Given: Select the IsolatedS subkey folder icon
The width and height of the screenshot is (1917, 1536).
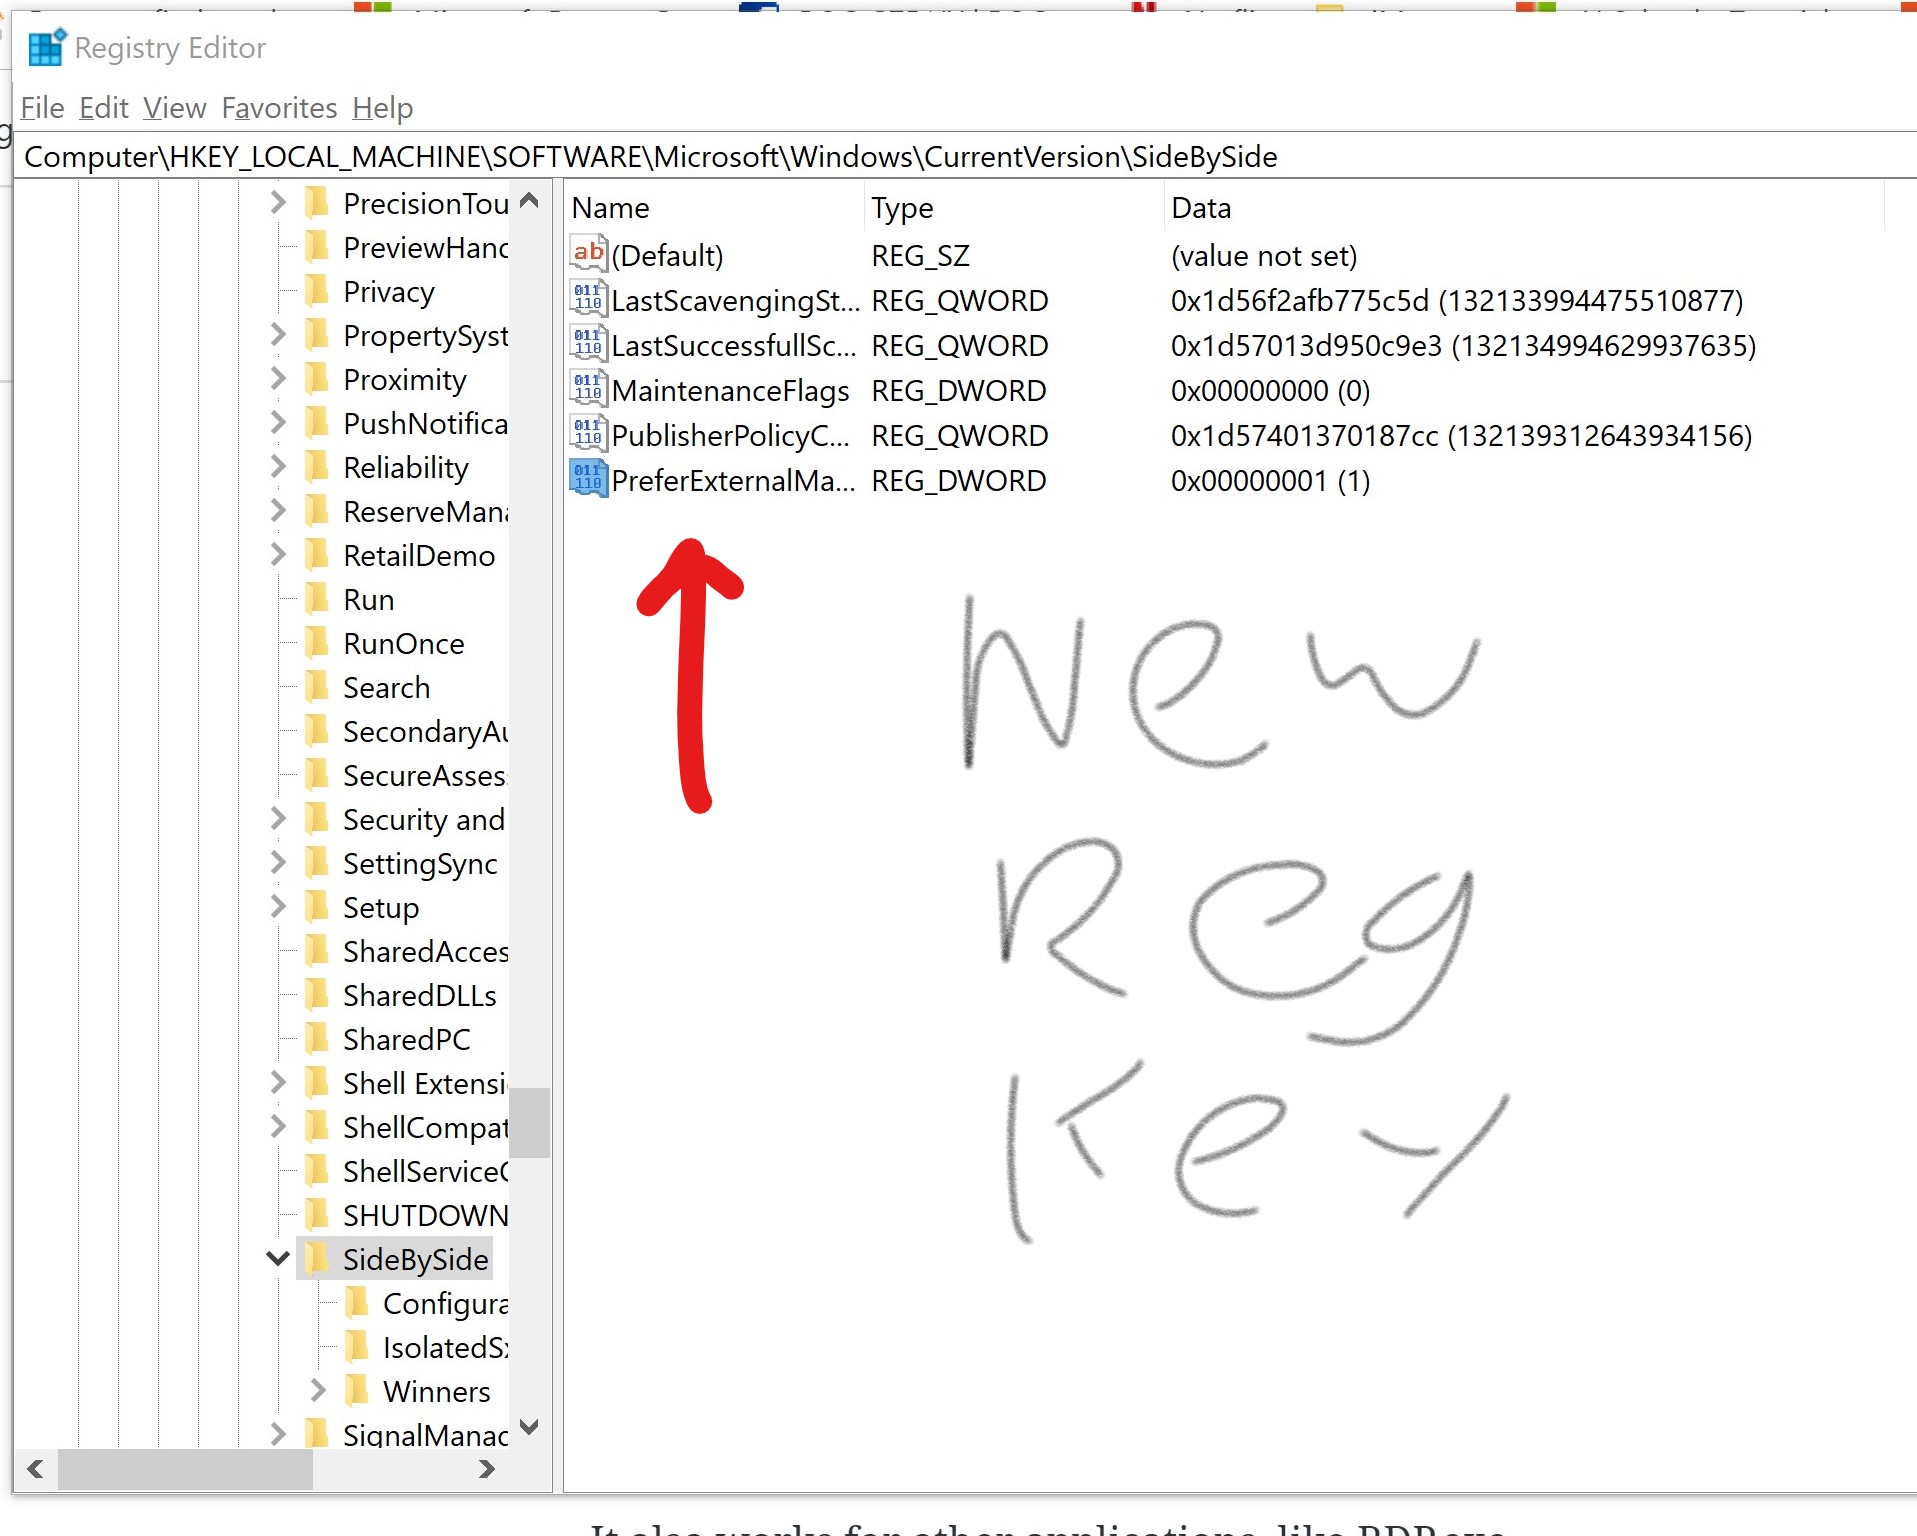Looking at the screenshot, I should point(357,1346).
